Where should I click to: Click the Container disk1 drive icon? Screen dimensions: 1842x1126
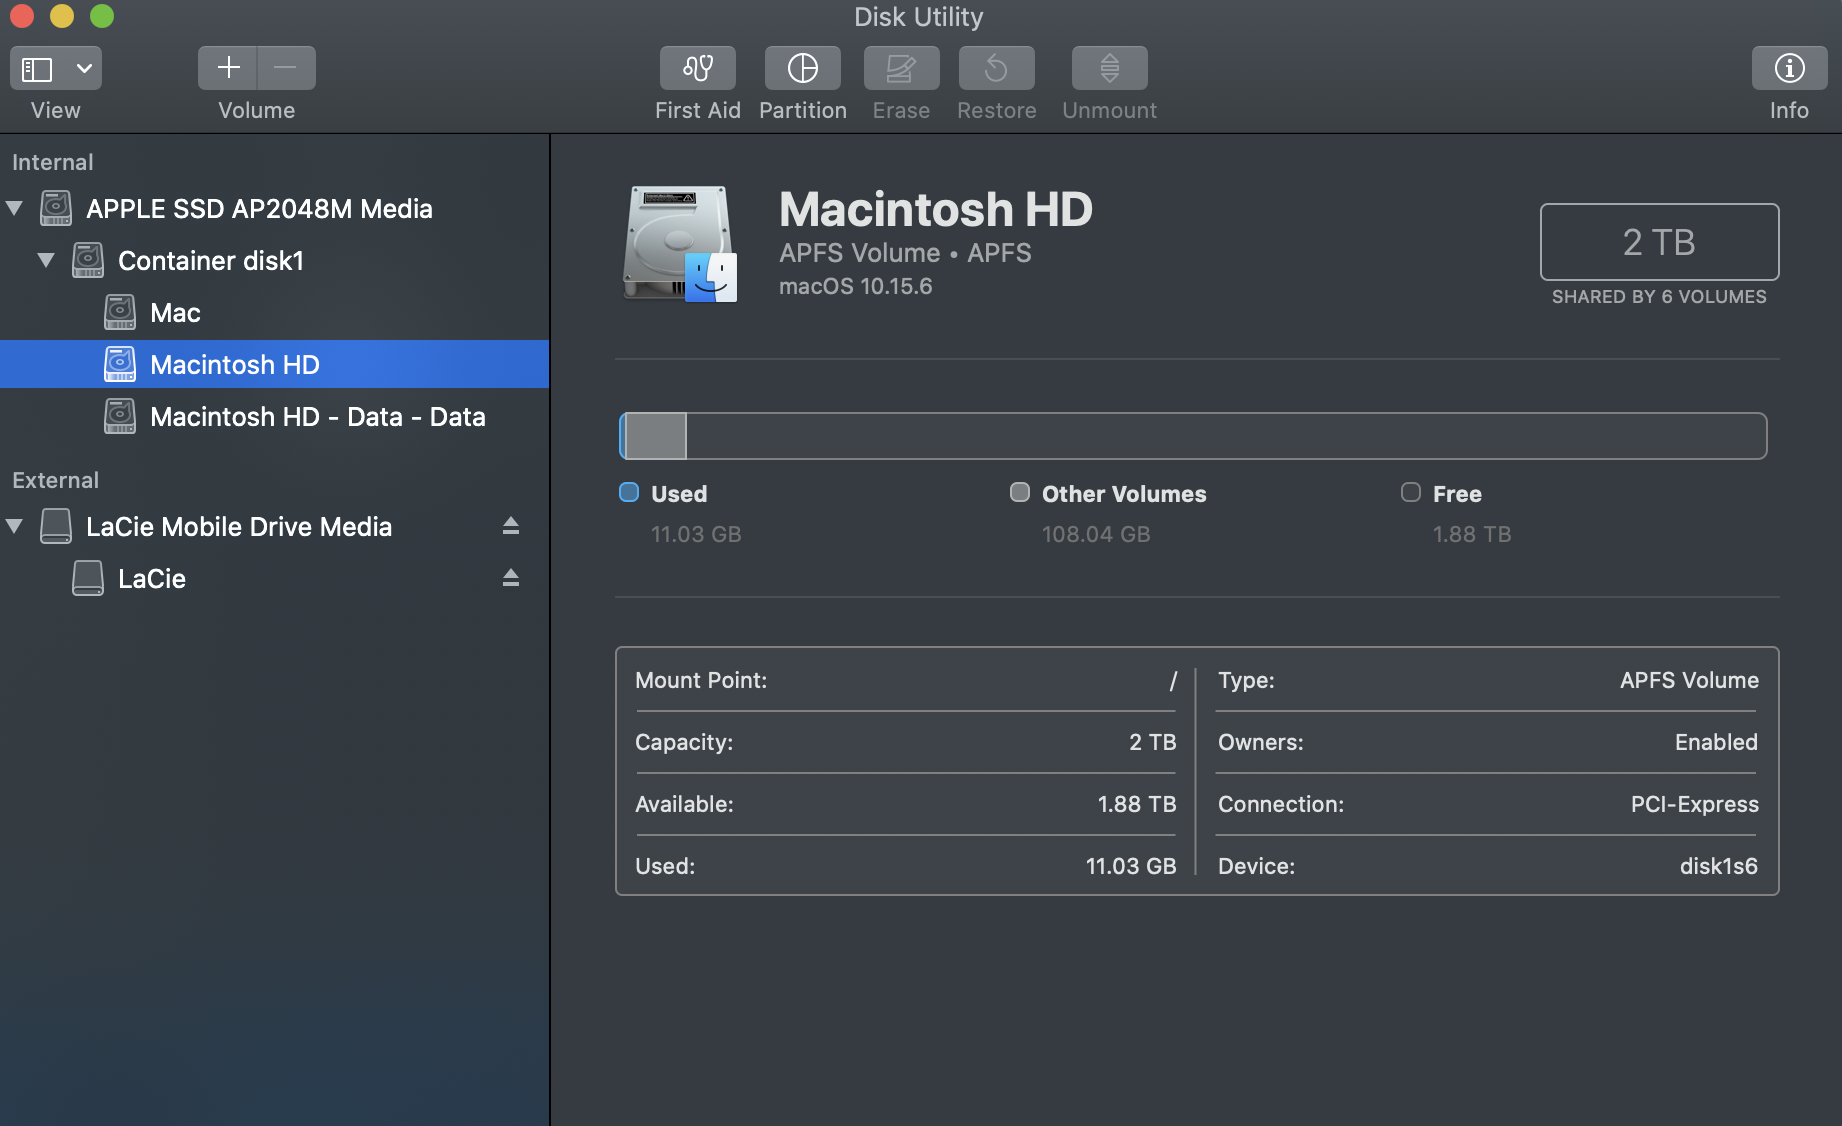coord(88,260)
